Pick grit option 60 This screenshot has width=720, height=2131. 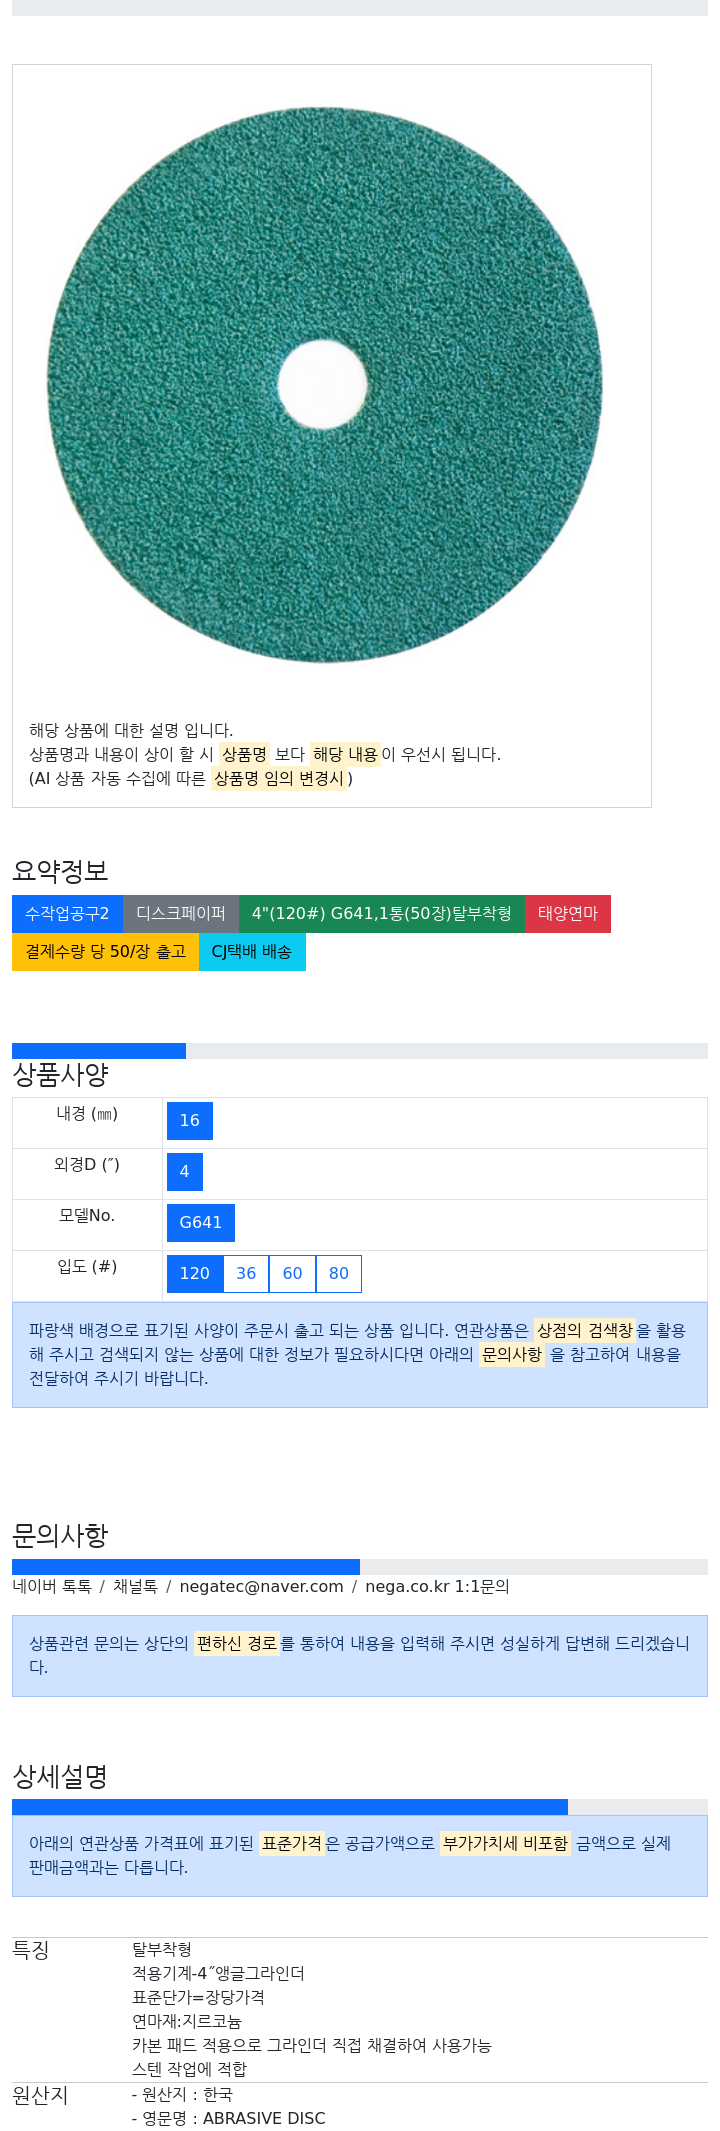point(292,1274)
